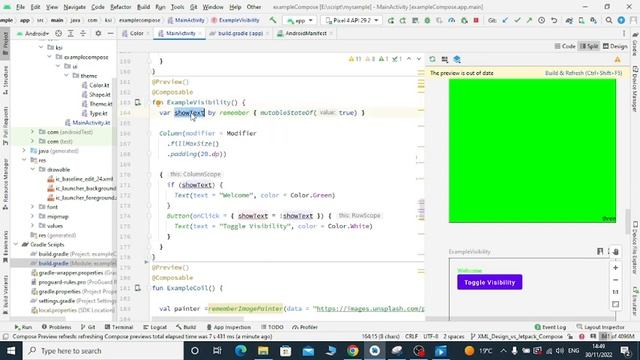Screen dimensions: 640x360
Task: Click the Git update project arrow icon
Action: coord(505,20)
